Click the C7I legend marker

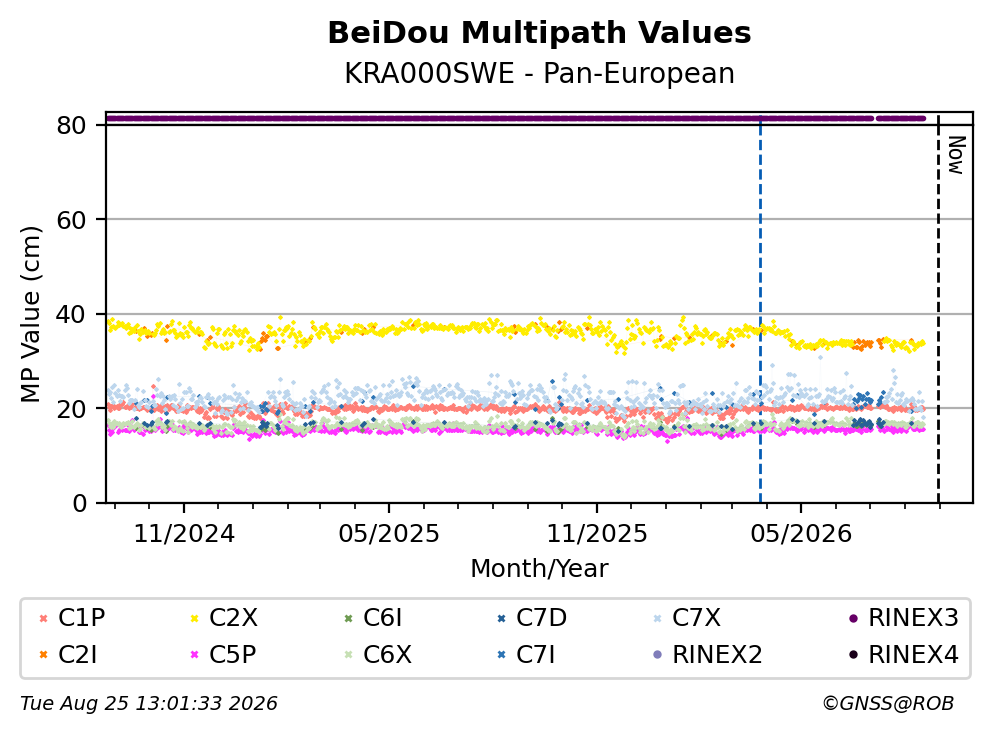pyautogui.click(x=502, y=655)
